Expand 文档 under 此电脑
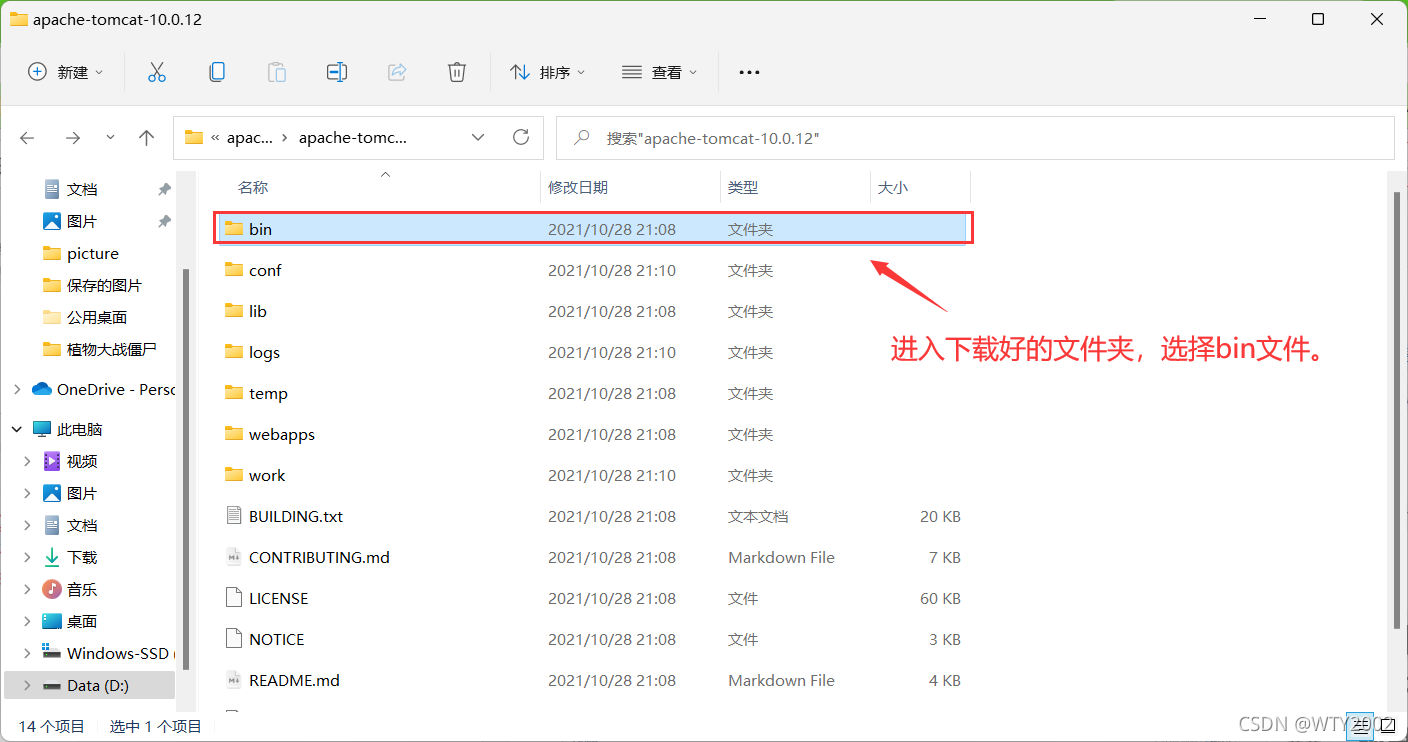This screenshot has height=742, width=1408. click(28, 525)
